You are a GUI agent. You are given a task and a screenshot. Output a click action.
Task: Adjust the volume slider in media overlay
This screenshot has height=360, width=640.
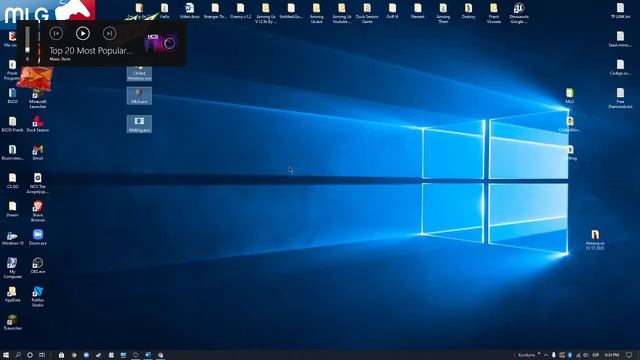coord(27,40)
